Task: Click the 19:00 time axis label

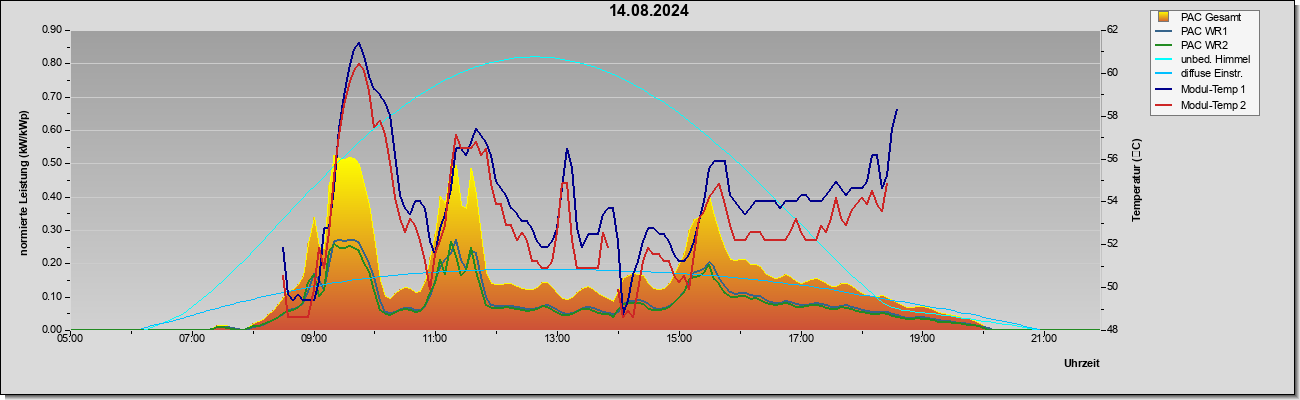Action: click(922, 339)
